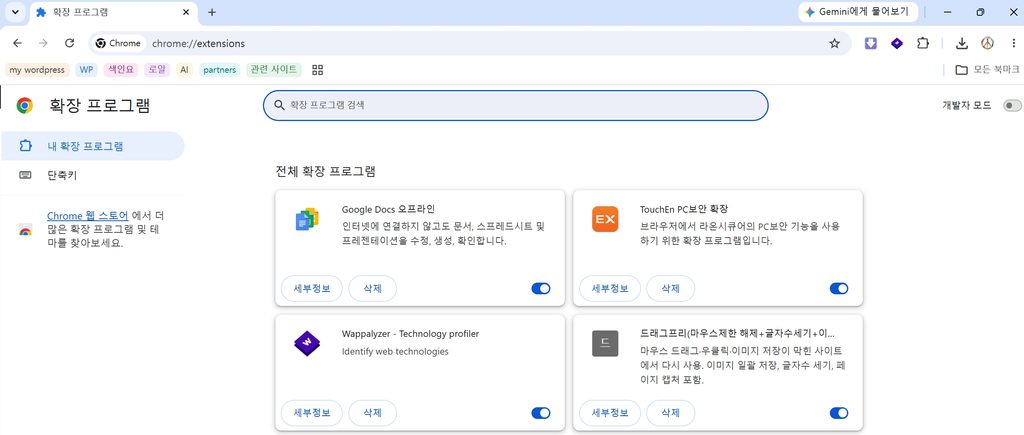Viewport: 1024px width, 435px height.
Task: Click 세부정보 for TouchEn PC보안 확장
Action: click(x=610, y=289)
